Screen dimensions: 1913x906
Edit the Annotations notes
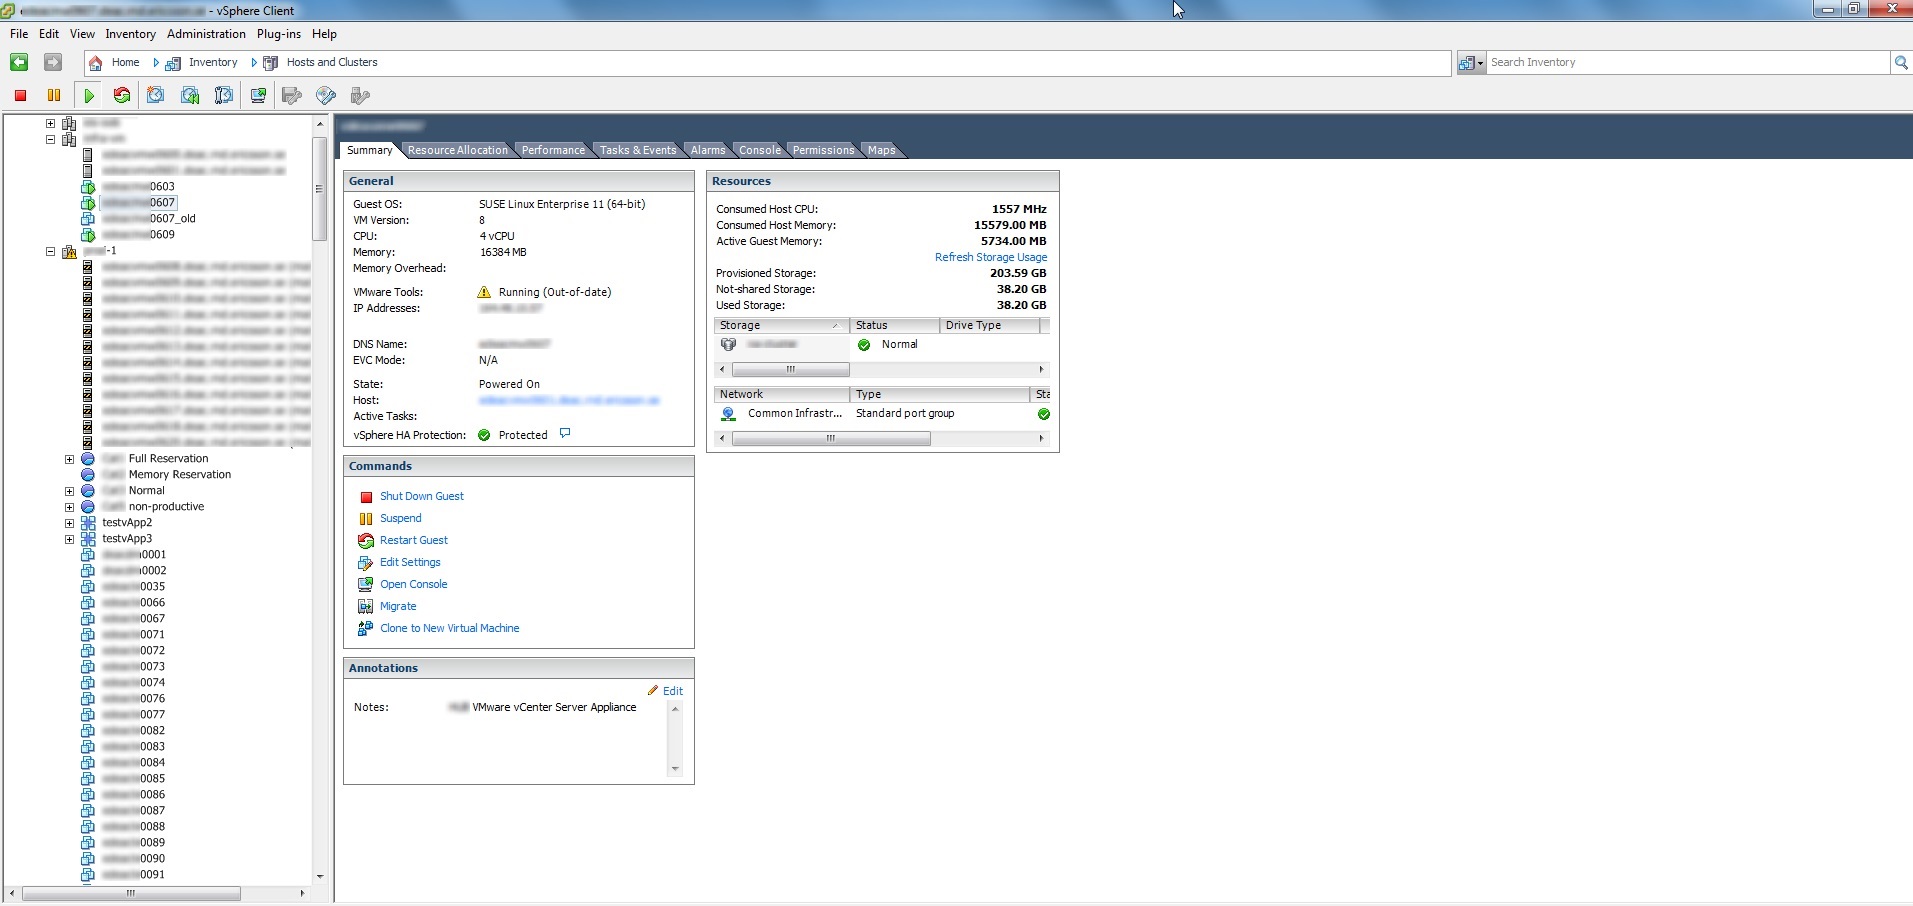(x=673, y=691)
